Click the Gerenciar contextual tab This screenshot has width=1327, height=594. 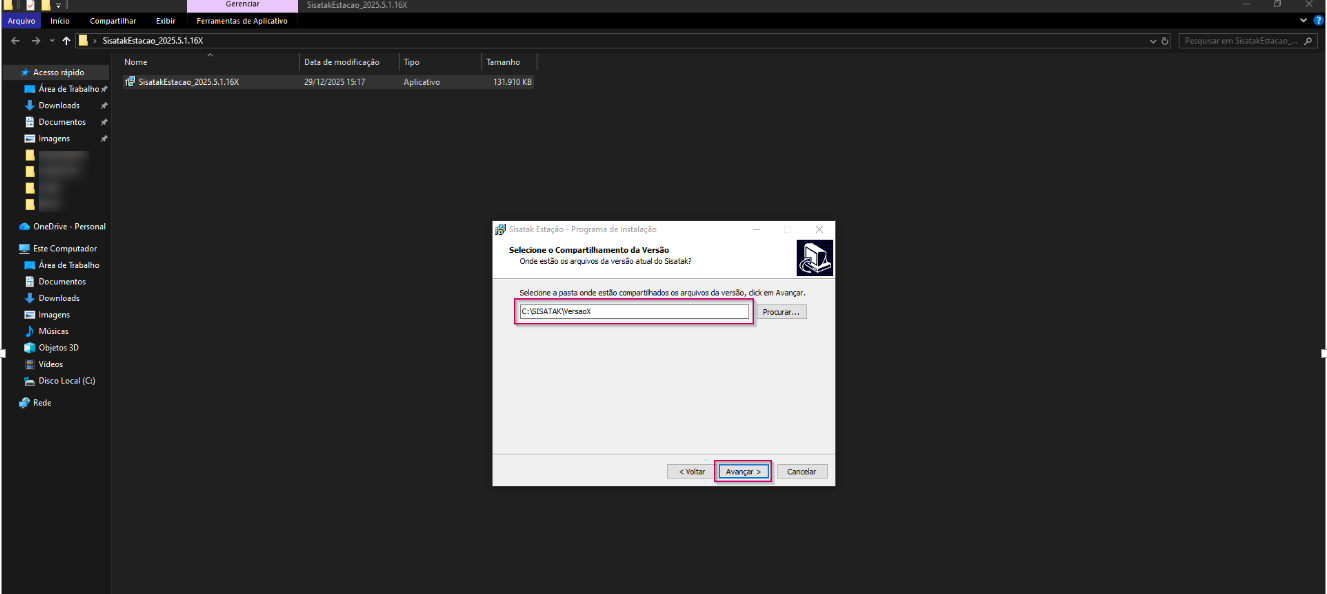click(242, 5)
